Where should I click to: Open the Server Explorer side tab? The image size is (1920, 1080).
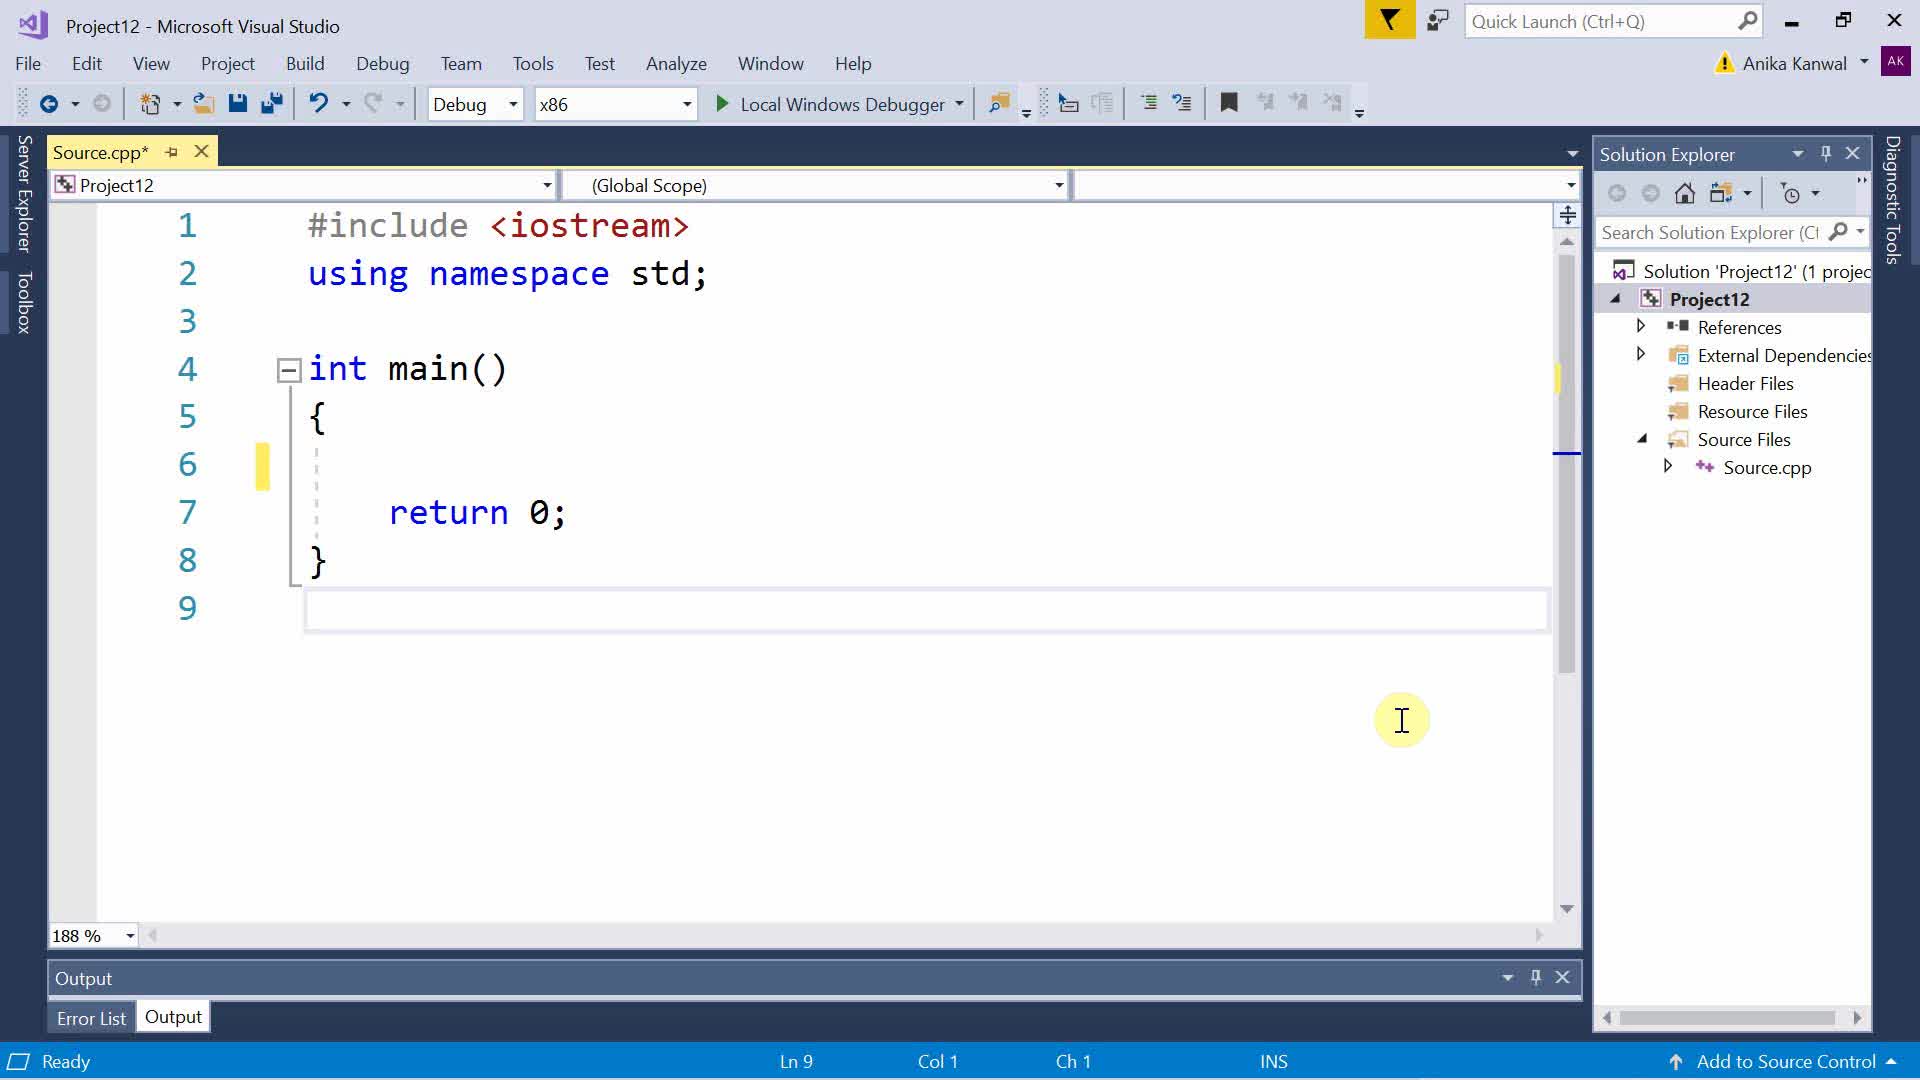24,193
